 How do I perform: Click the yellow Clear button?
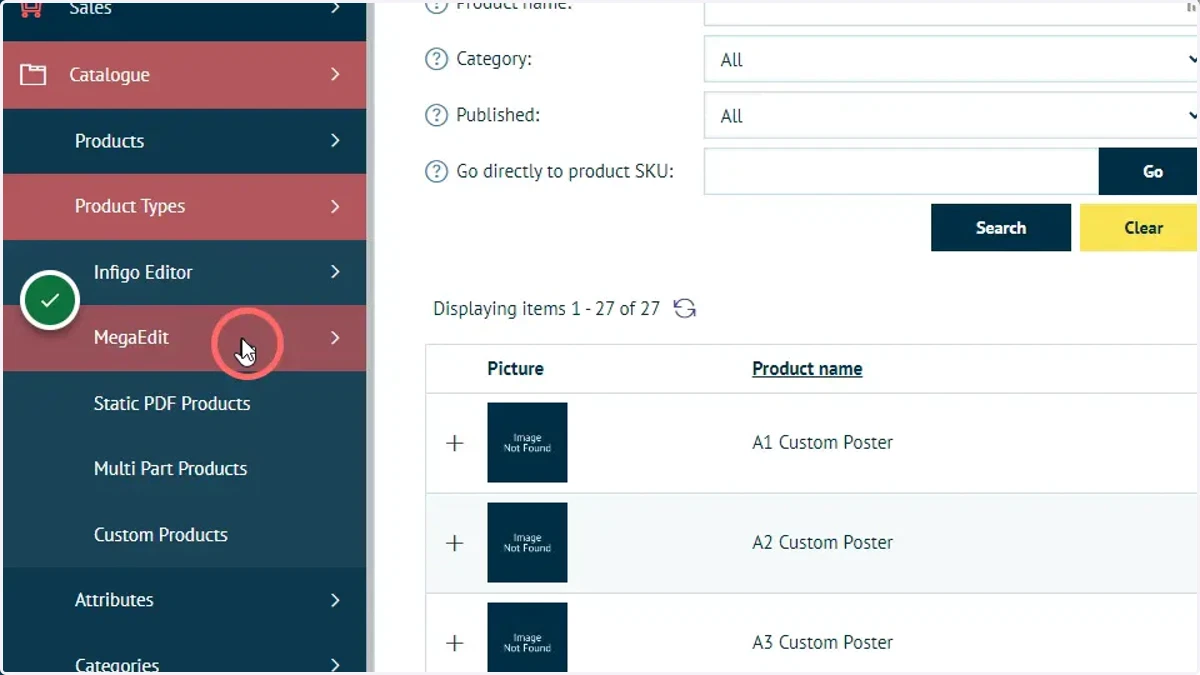pos(1139,228)
